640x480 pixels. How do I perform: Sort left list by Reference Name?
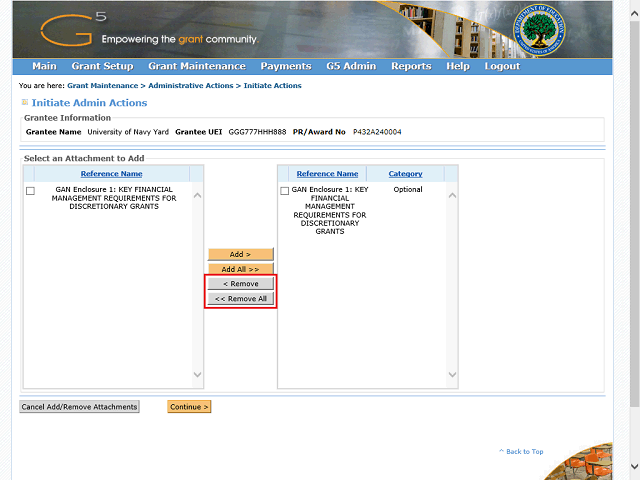pyautogui.click(x=111, y=174)
